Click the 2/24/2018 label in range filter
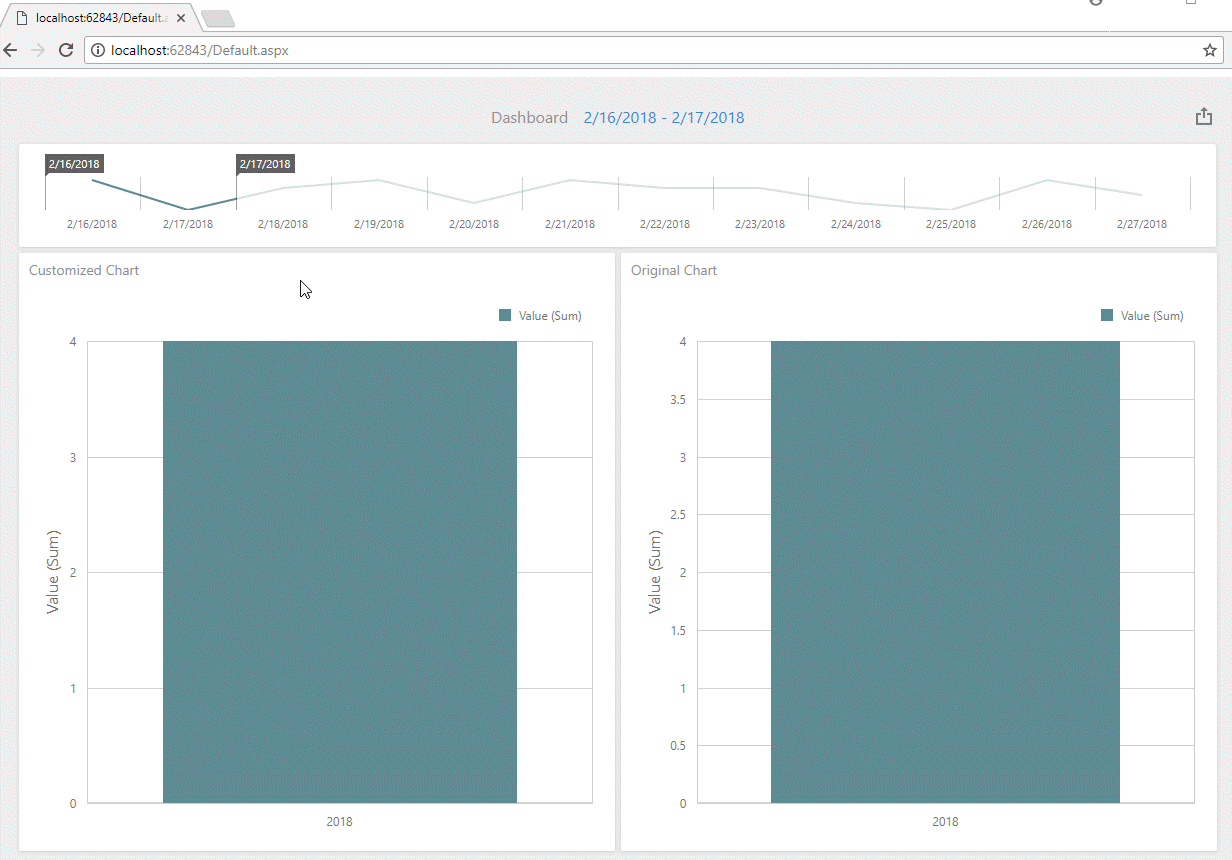This screenshot has height=860, width=1232. coord(856,224)
